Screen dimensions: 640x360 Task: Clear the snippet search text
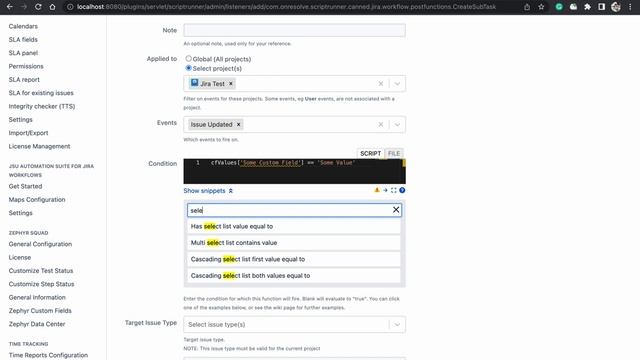(396, 210)
